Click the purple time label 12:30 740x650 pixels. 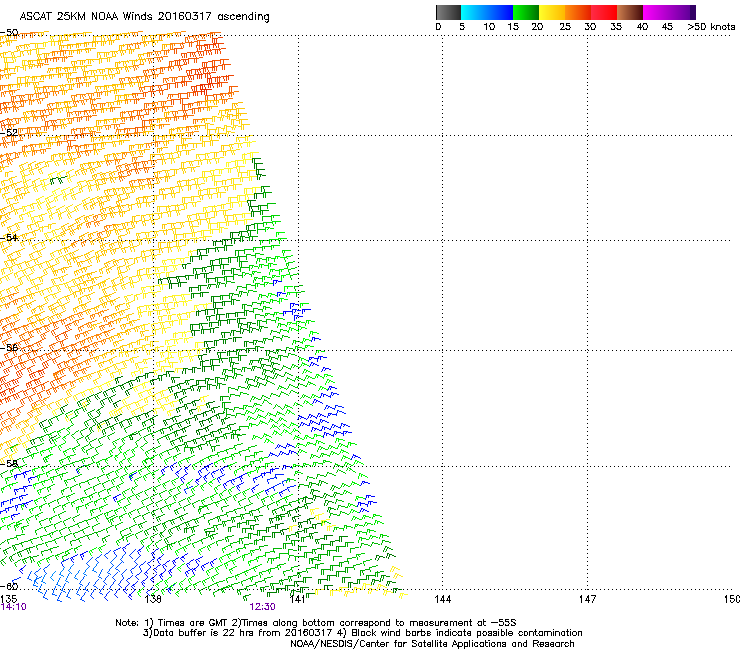tap(262, 607)
